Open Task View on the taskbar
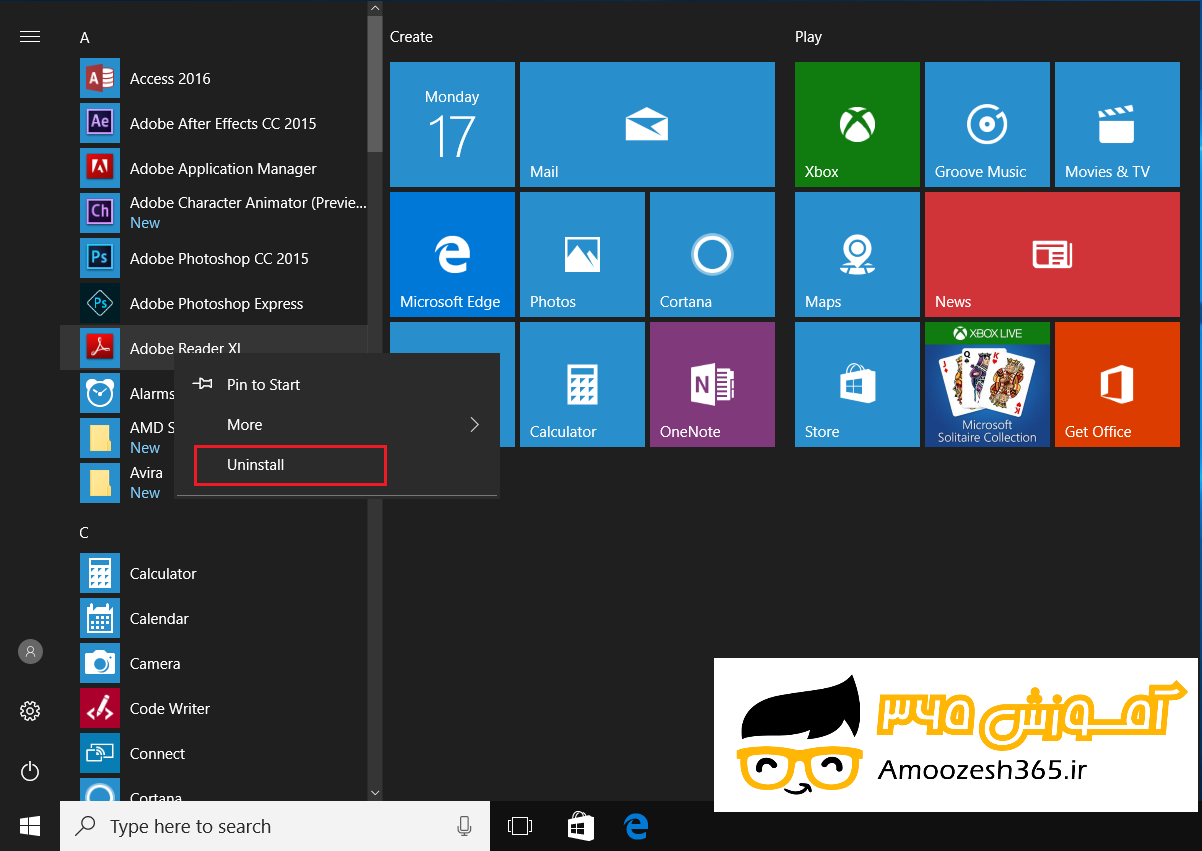 [x=520, y=826]
